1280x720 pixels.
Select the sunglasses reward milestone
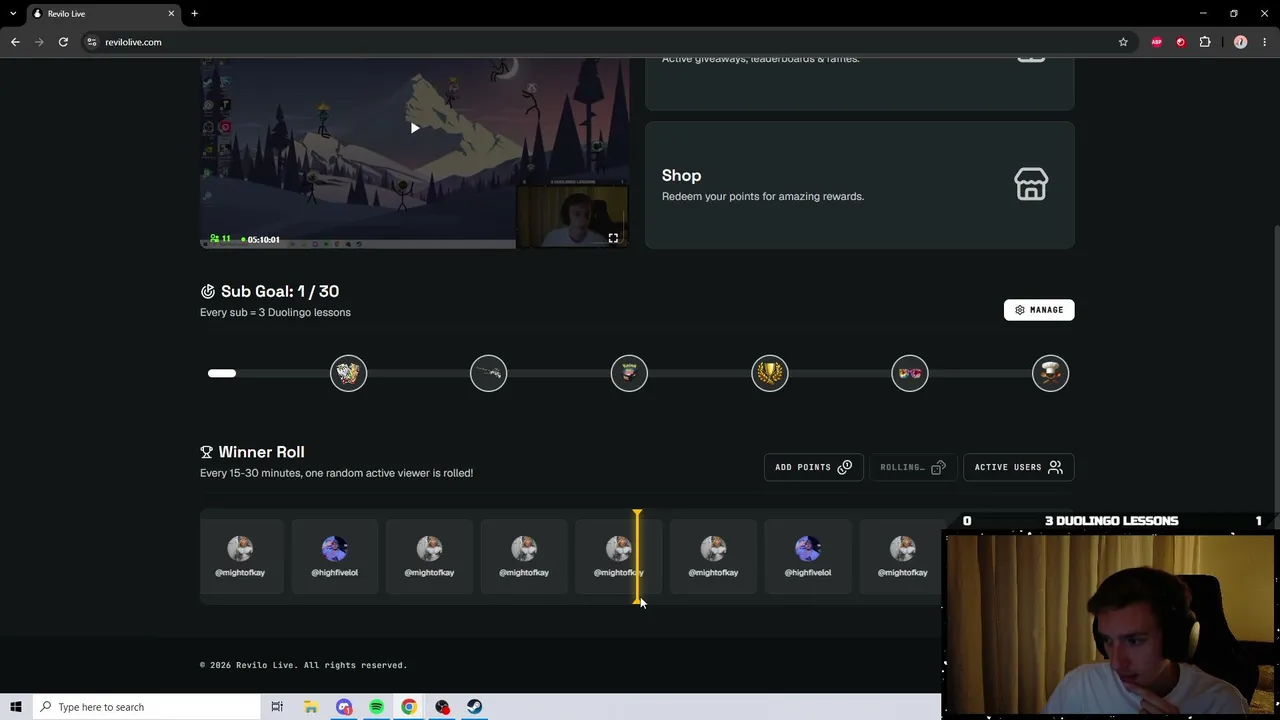click(910, 373)
